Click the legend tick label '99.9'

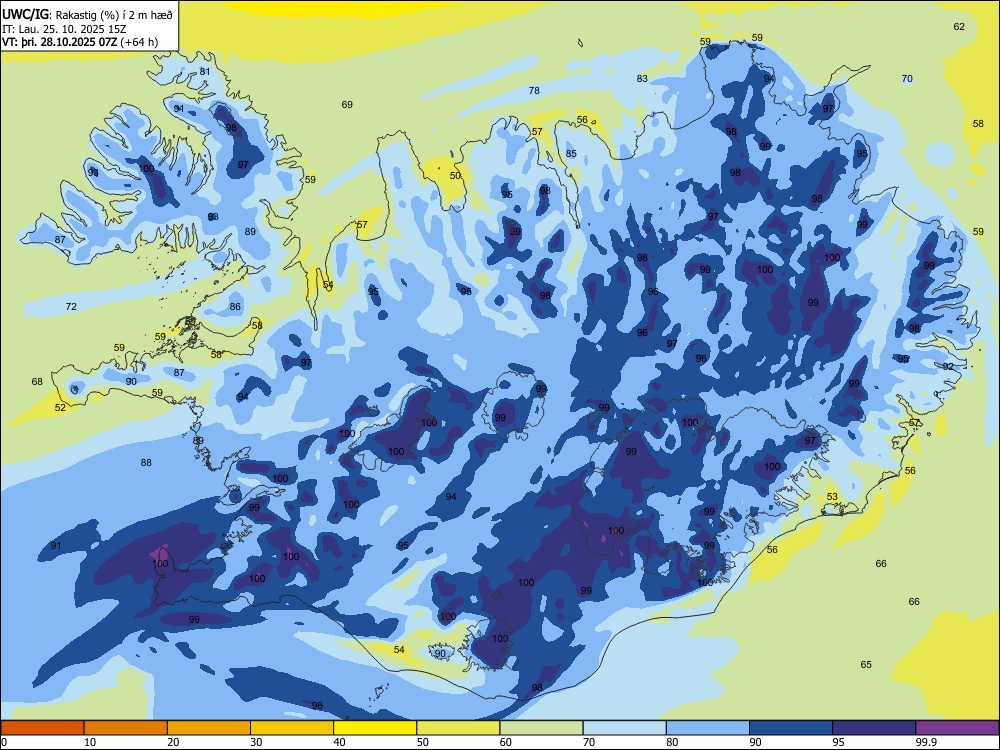pyautogui.click(x=926, y=742)
